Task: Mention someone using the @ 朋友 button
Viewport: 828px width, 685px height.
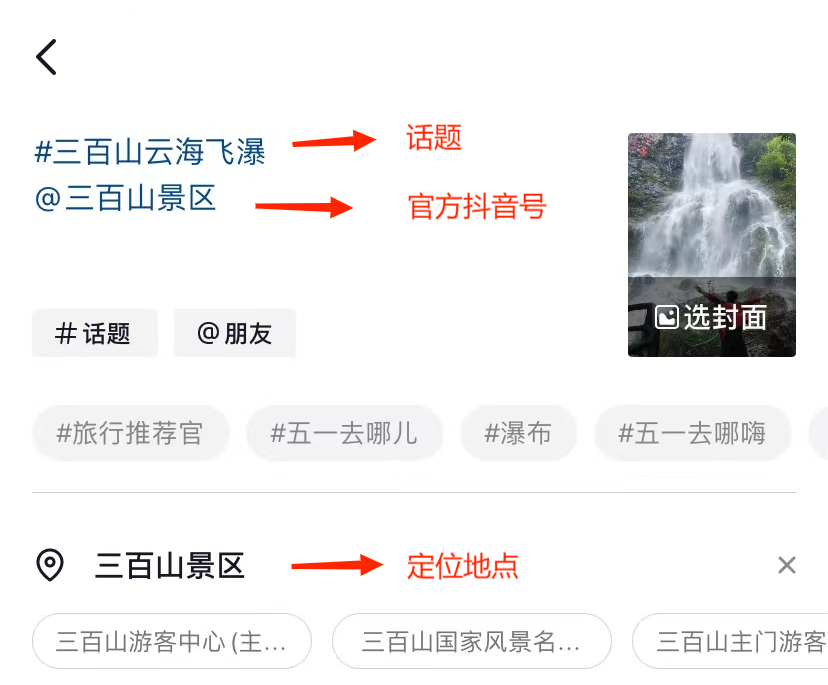Action: click(x=235, y=333)
